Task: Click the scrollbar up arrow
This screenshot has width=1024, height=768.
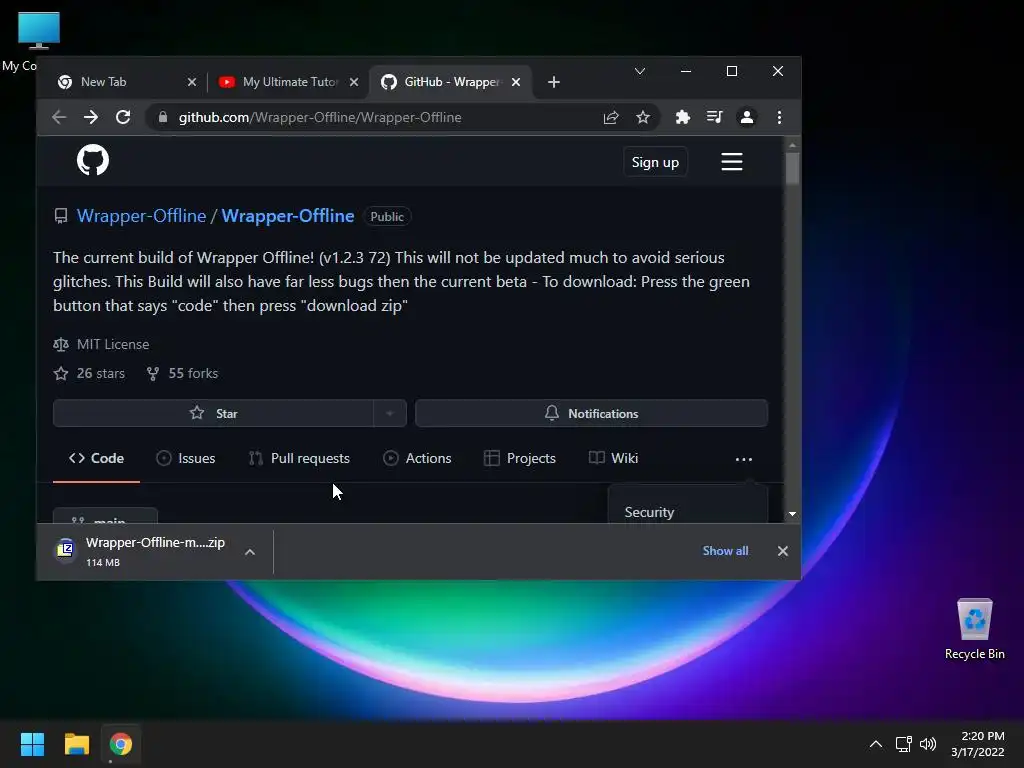Action: coord(792,145)
